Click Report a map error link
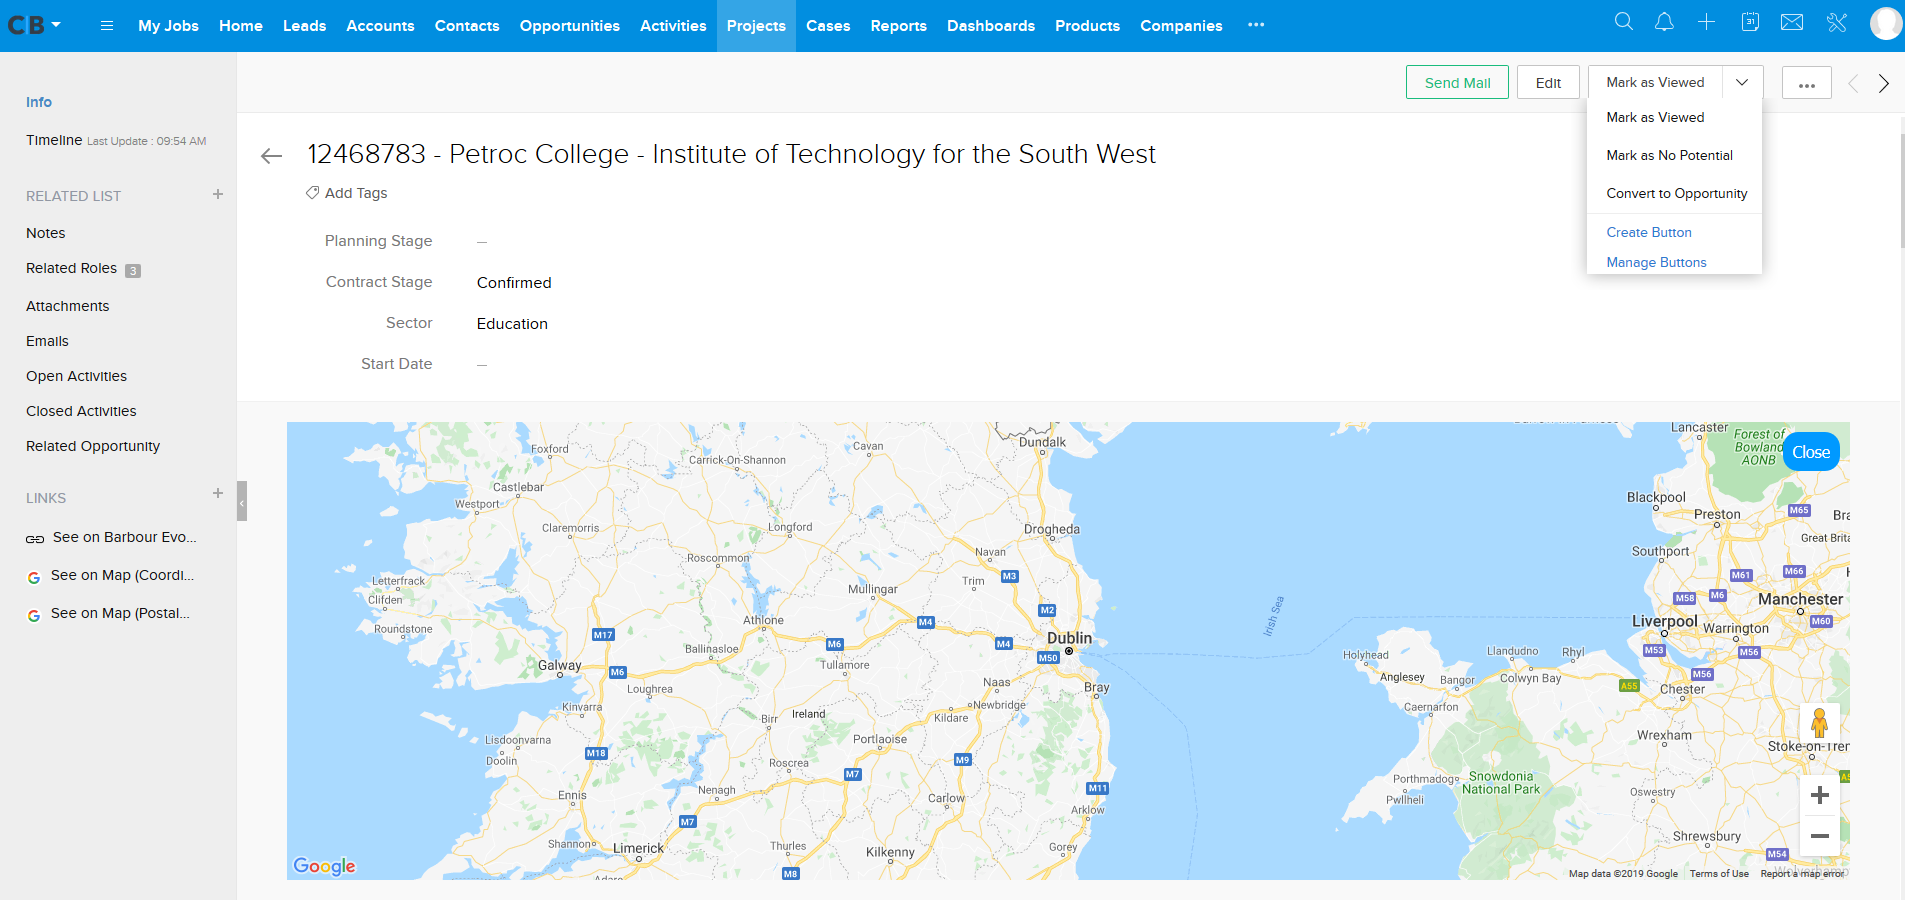This screenshot has width=1905, height=900. (1802, 874)
